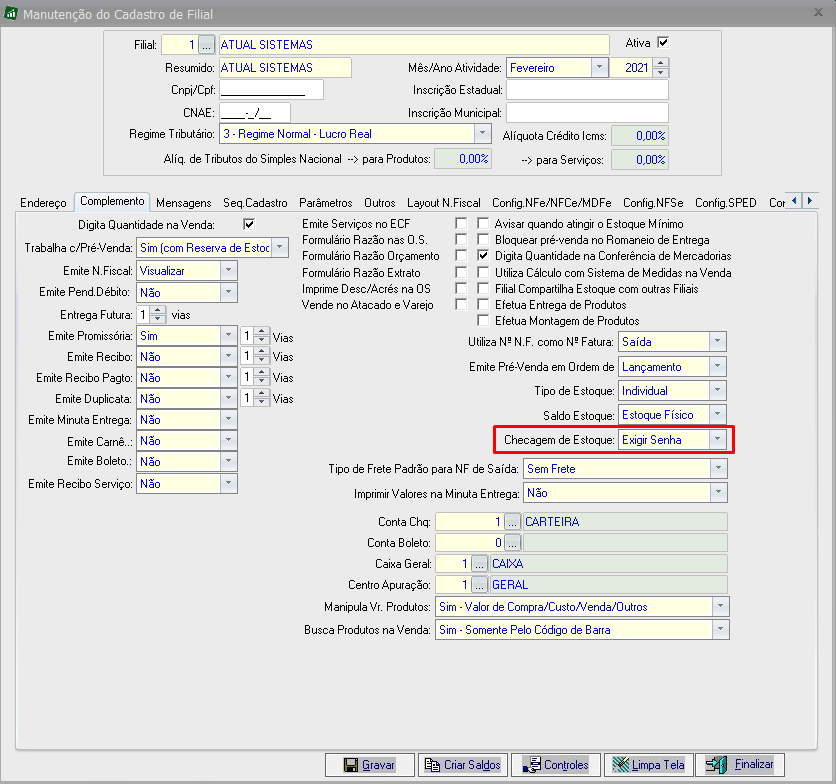Click the Criar Saldos button

pos(462,765)
